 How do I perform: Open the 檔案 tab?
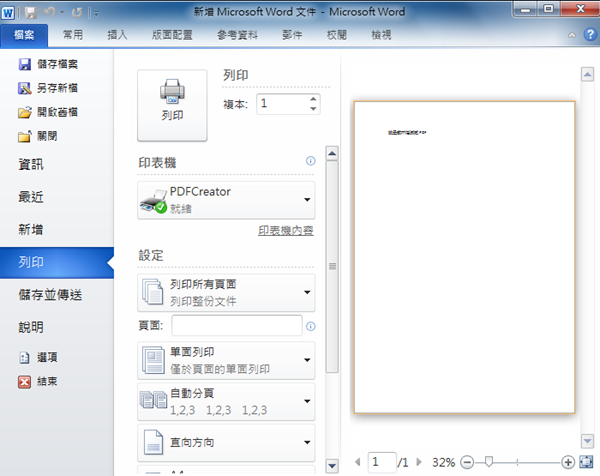tap(24, 35)
